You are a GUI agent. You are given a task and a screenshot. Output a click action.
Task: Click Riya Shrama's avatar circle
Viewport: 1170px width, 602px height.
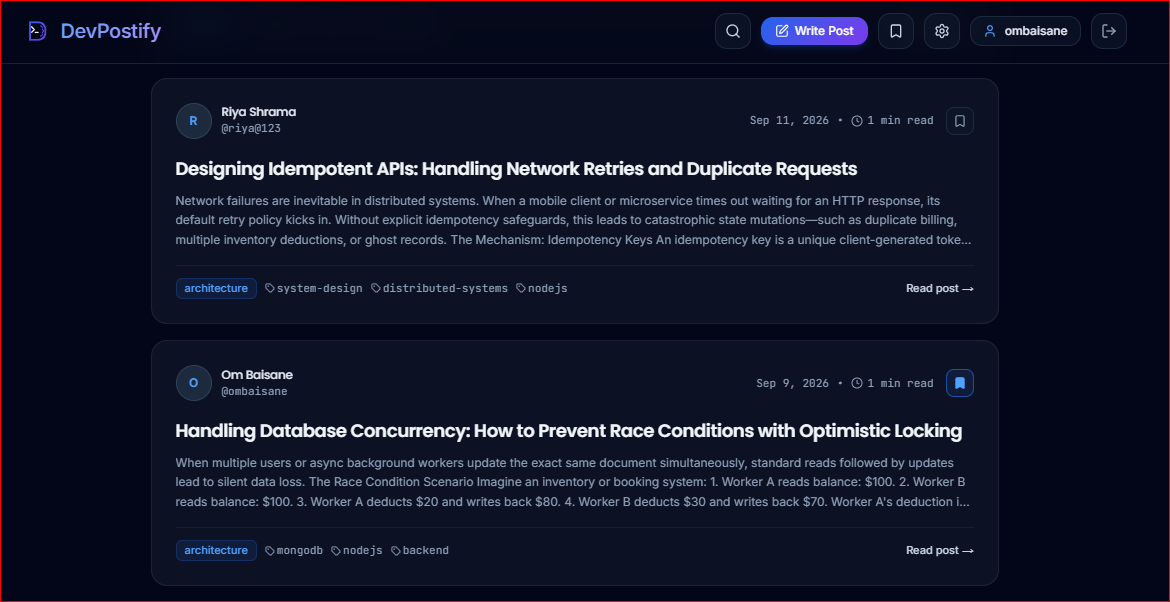pyautogui.click(x=194, y=121)
